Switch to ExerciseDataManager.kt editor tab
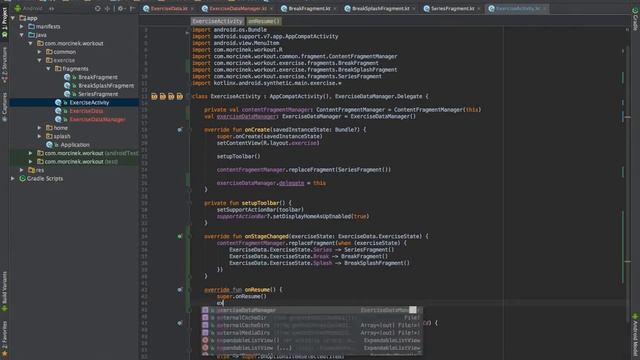Screen dimensions: 640x360 click(x=238, y=9)
